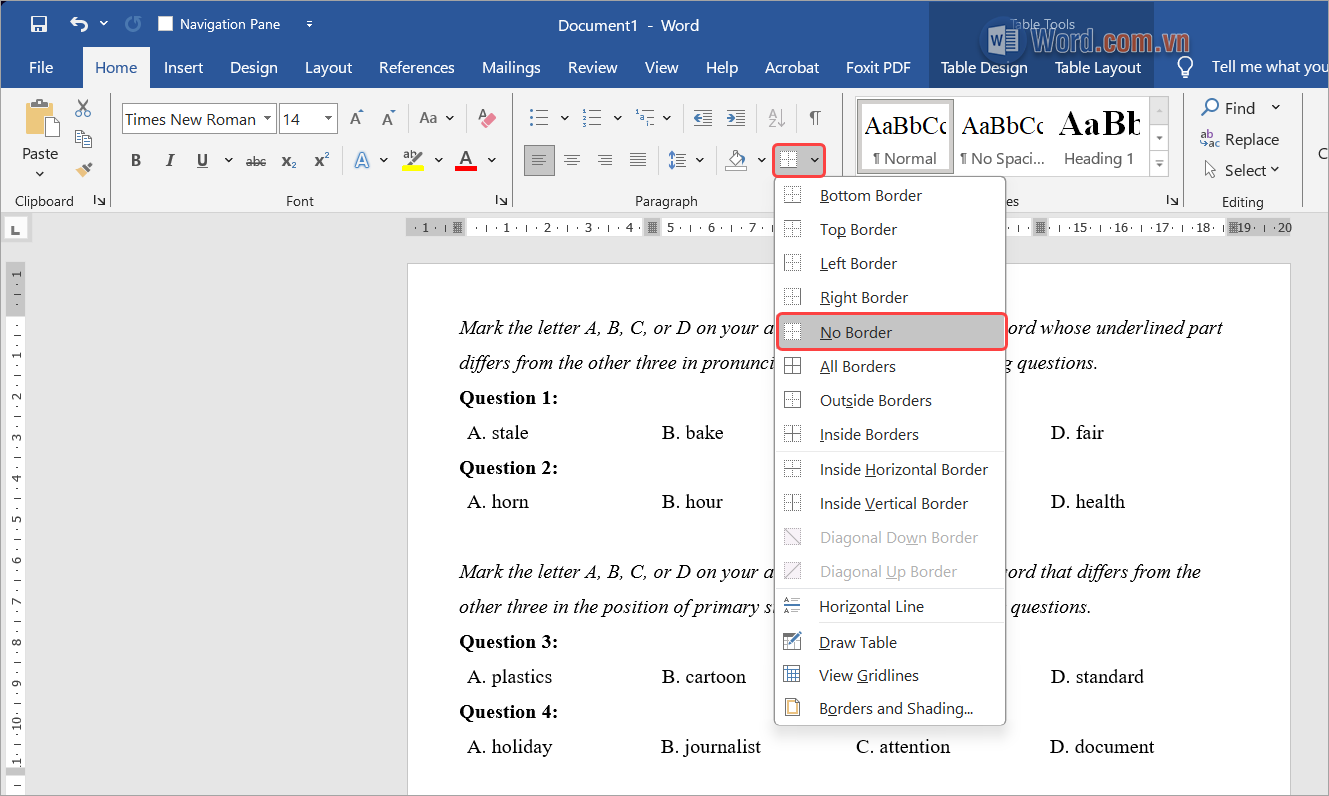The height and width of the screenshot is (796, 1329).
Task: Increase font size with grow icon
Action: [356, 118]
